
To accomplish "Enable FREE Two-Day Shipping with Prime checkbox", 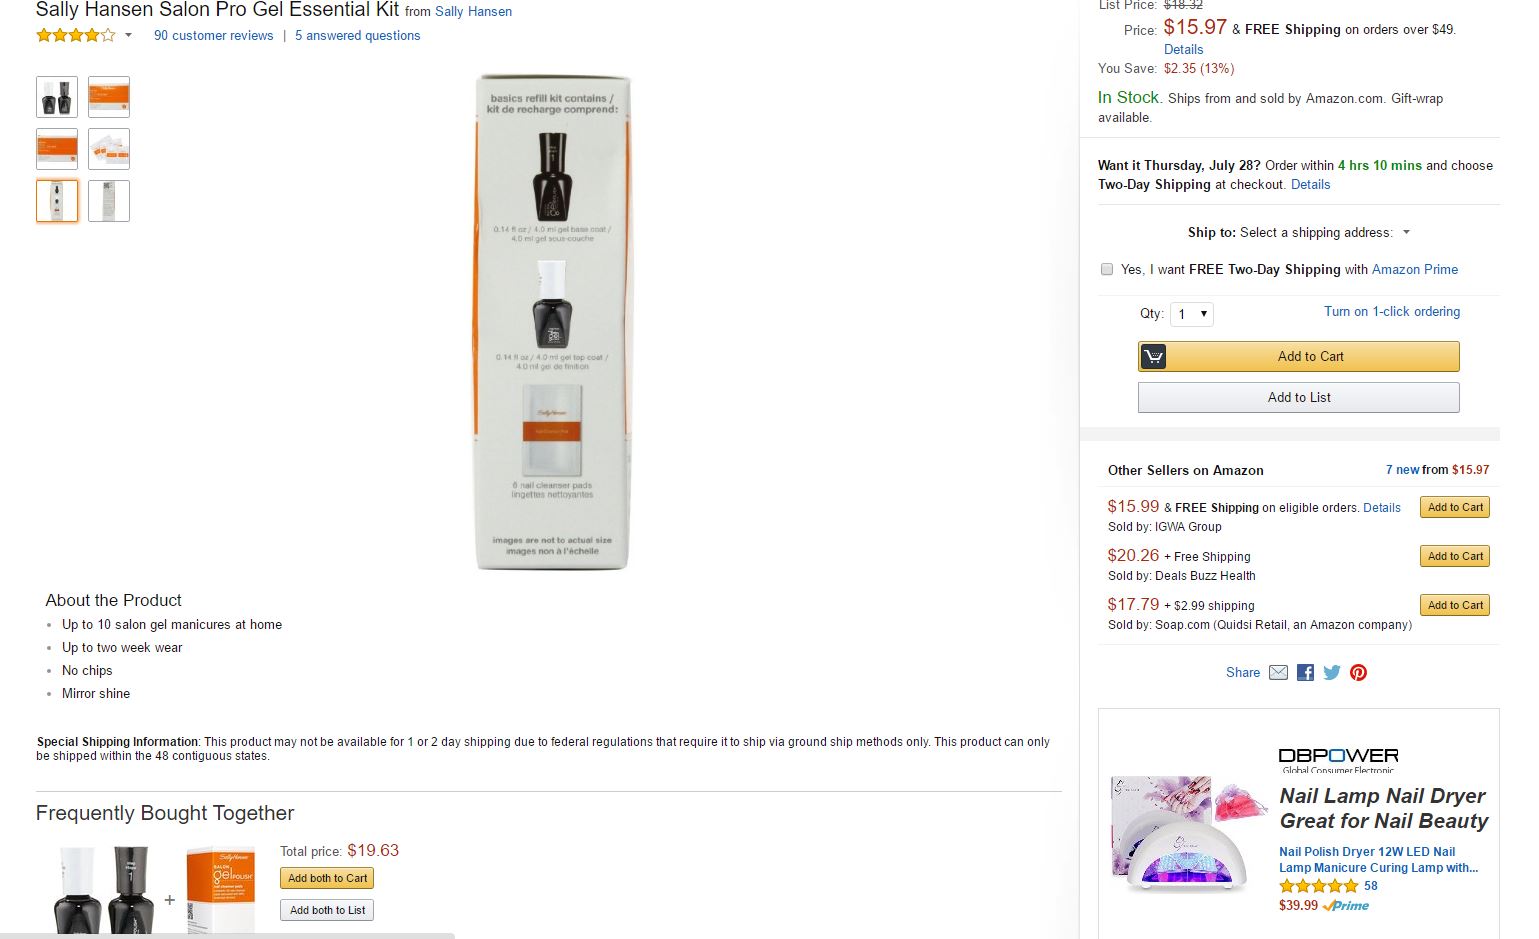I will (1107, 269).
